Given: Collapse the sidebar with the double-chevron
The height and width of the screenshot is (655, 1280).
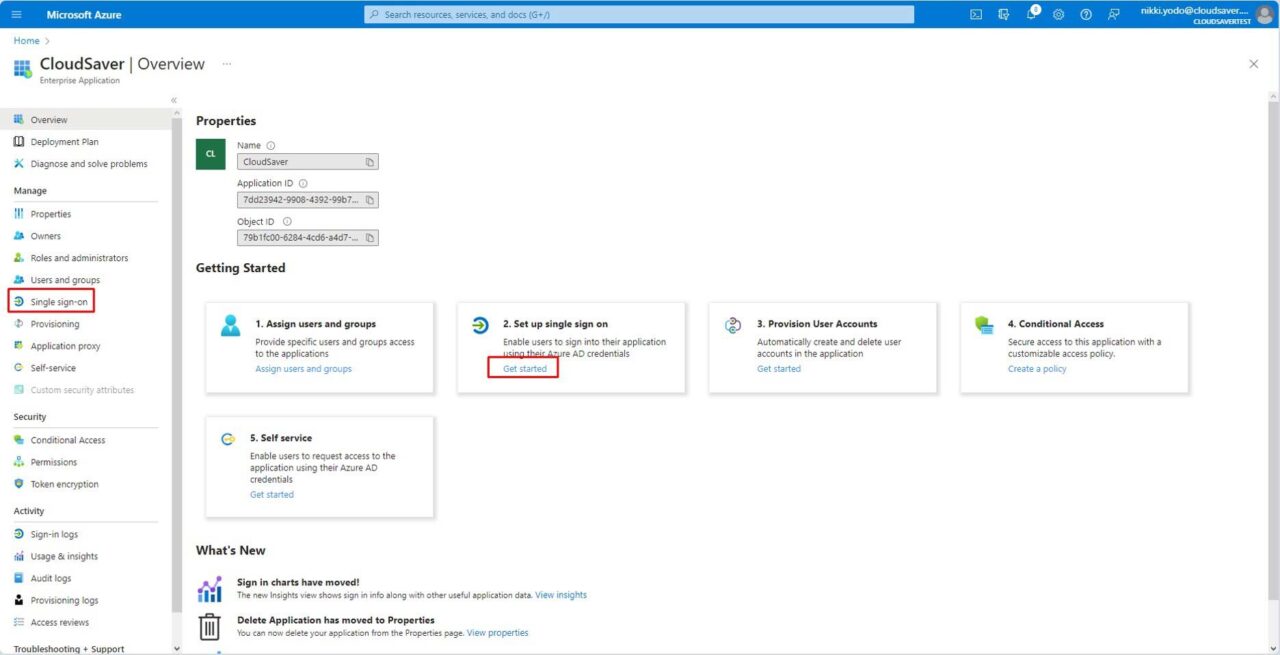Looking at the screenshot, I should click(173, 100).
